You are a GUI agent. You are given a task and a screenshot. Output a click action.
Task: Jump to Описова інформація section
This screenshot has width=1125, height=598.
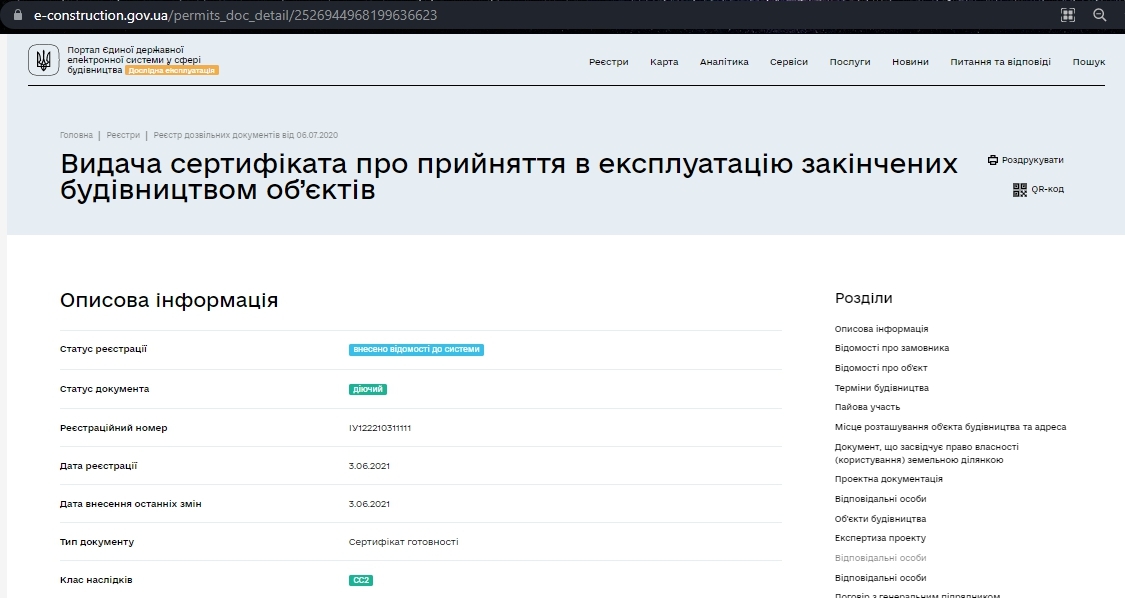tap(881, 329)
